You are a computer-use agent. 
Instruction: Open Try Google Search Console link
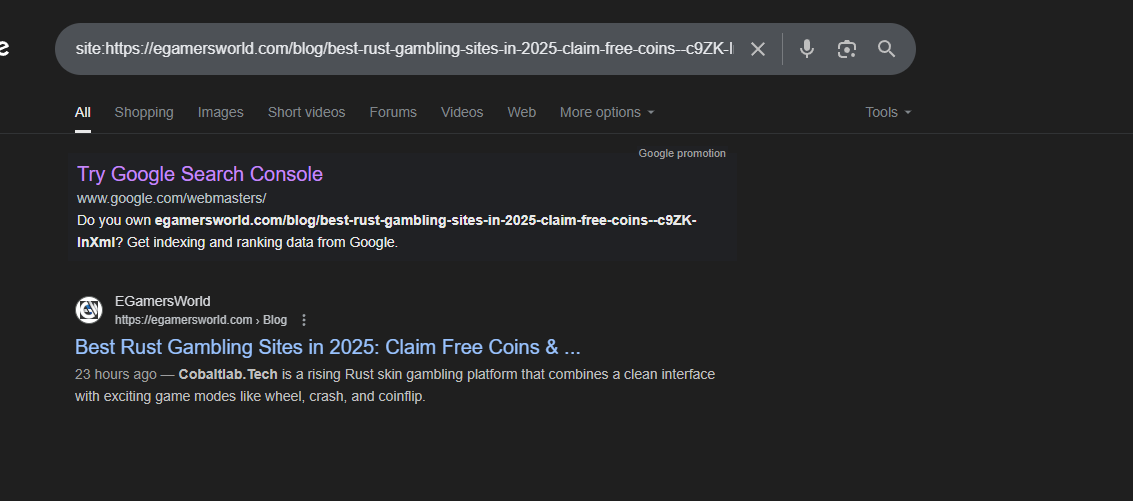[x=200, y=174]
